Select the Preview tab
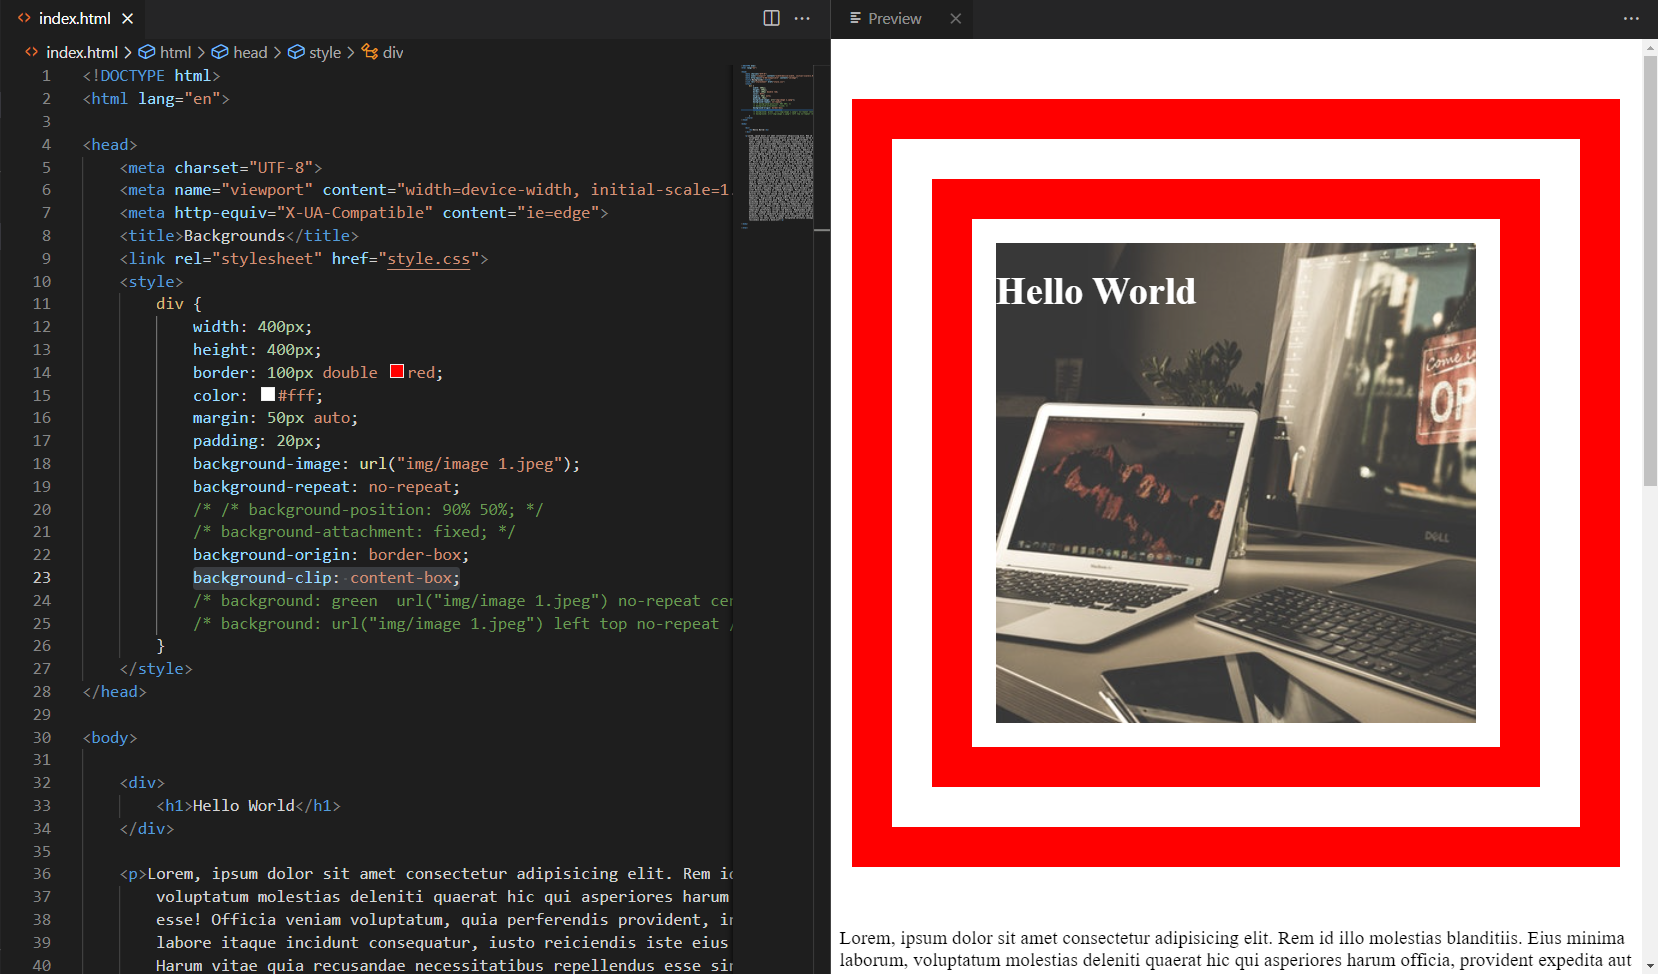Image resolution: width=1658 pixels, height=974 pixels. click(894, 18)
